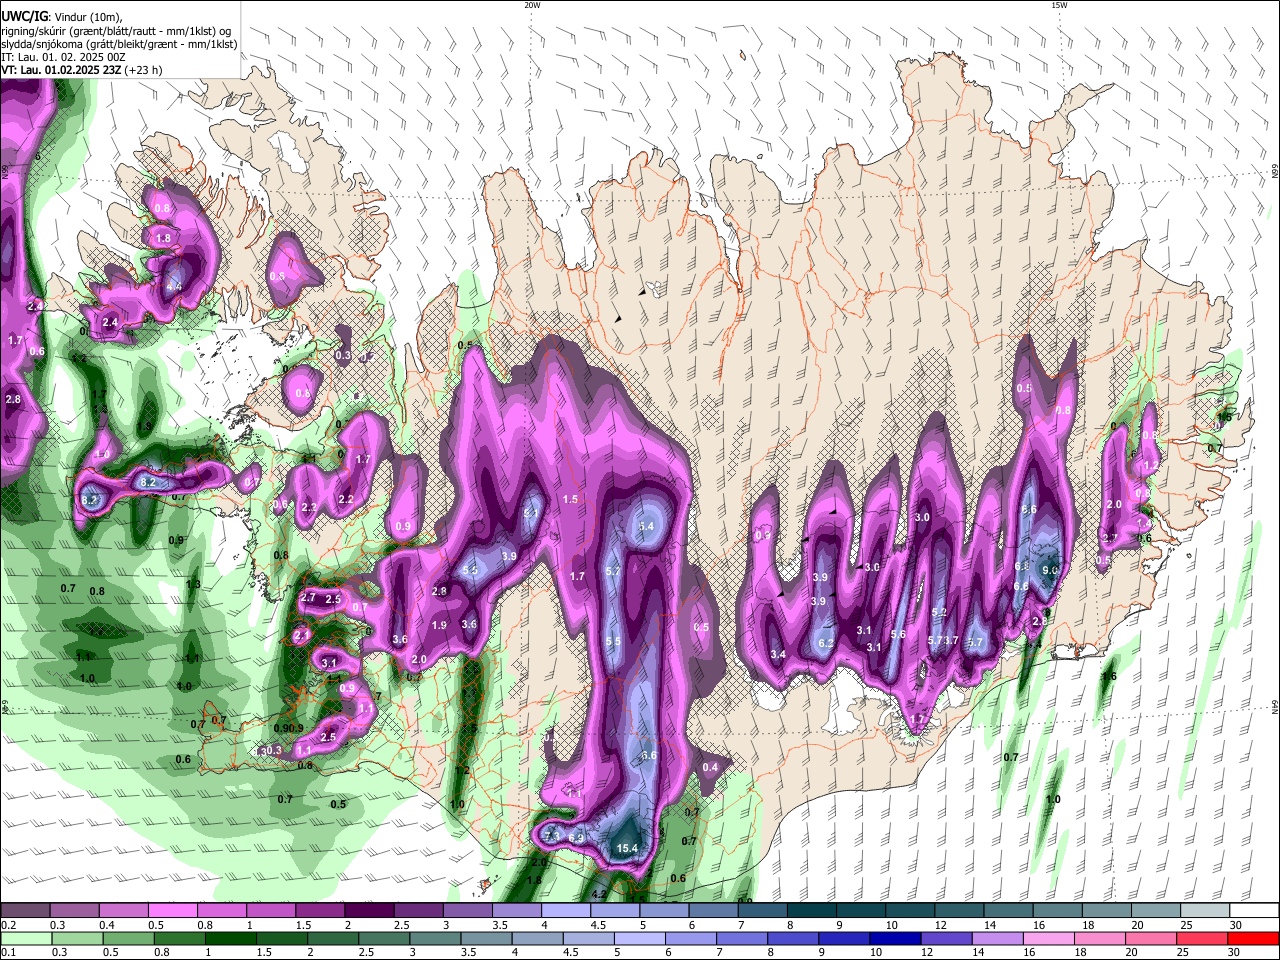The width and height of the screenshot is (1280, 960).
Task: Click the dark teal snow swatch labeled 8
Action: click(810, 910)
